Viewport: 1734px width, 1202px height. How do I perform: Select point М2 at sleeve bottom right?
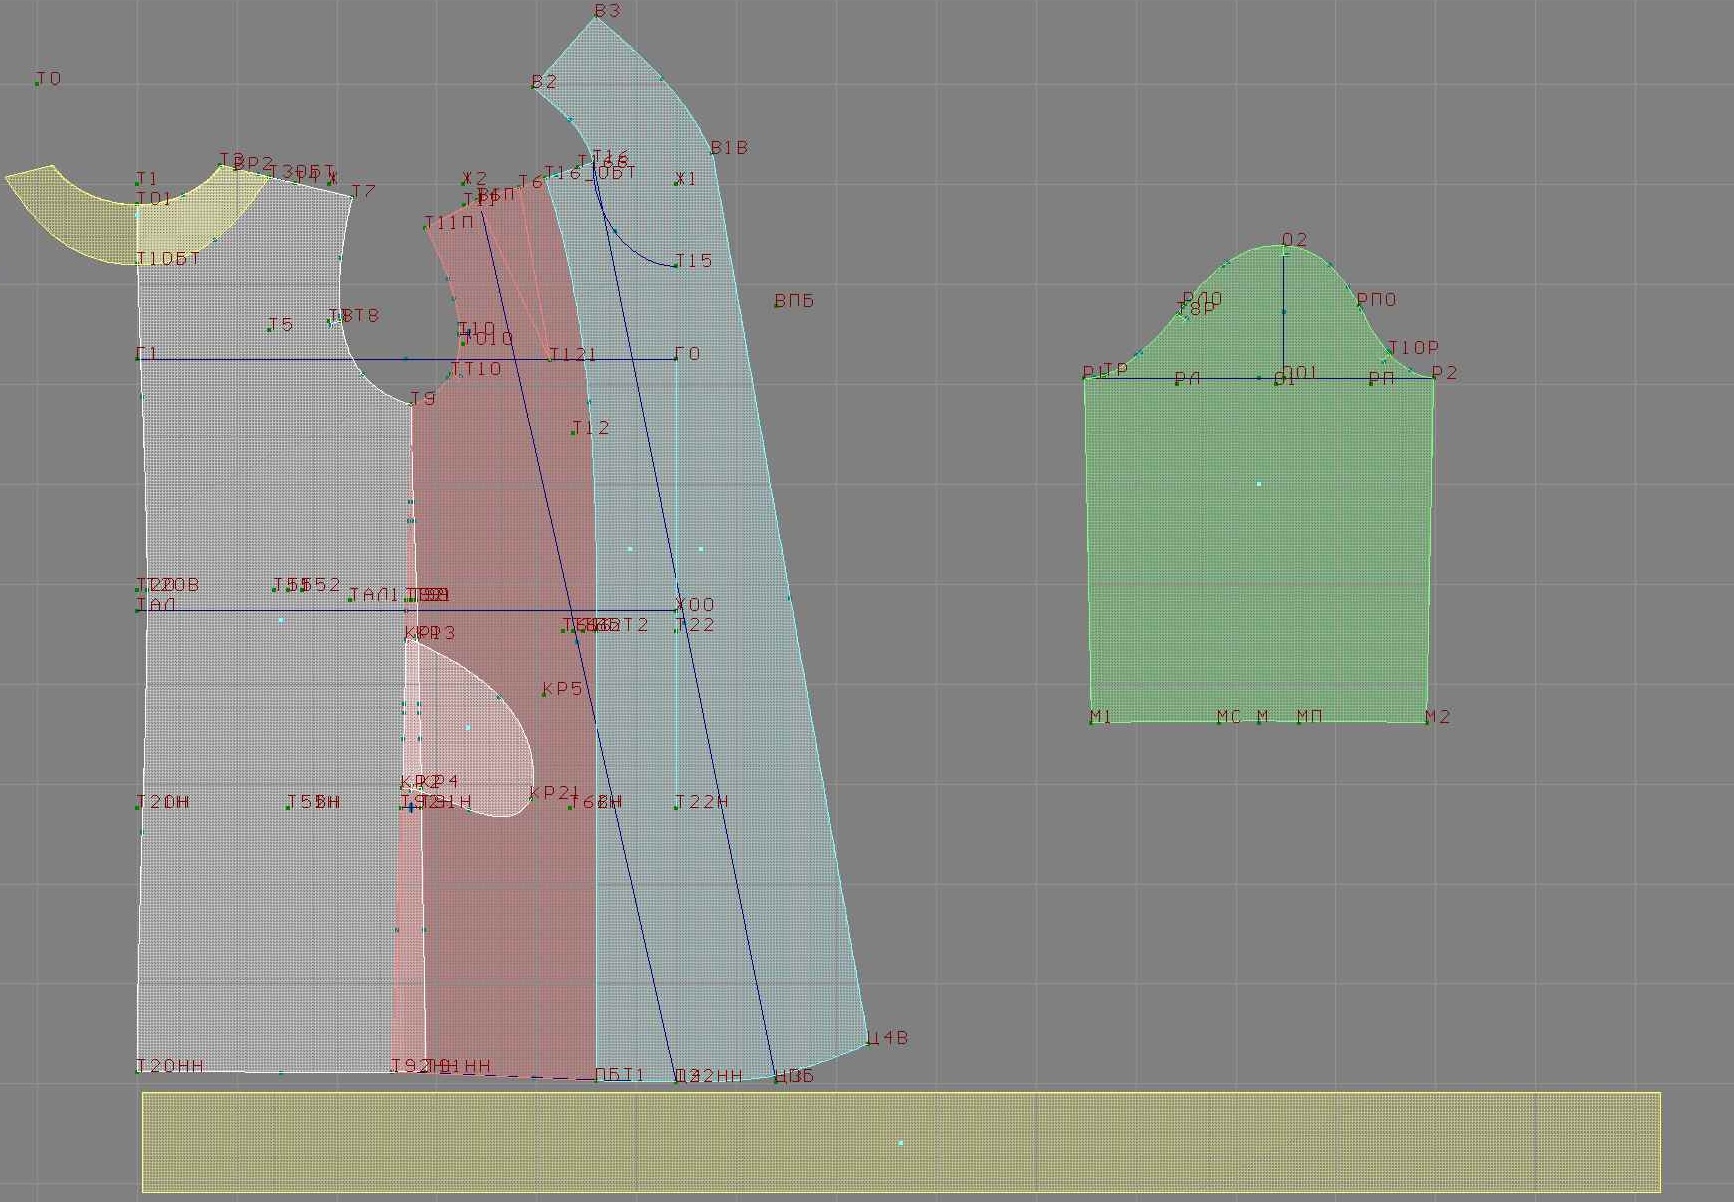click(1427, 721)
